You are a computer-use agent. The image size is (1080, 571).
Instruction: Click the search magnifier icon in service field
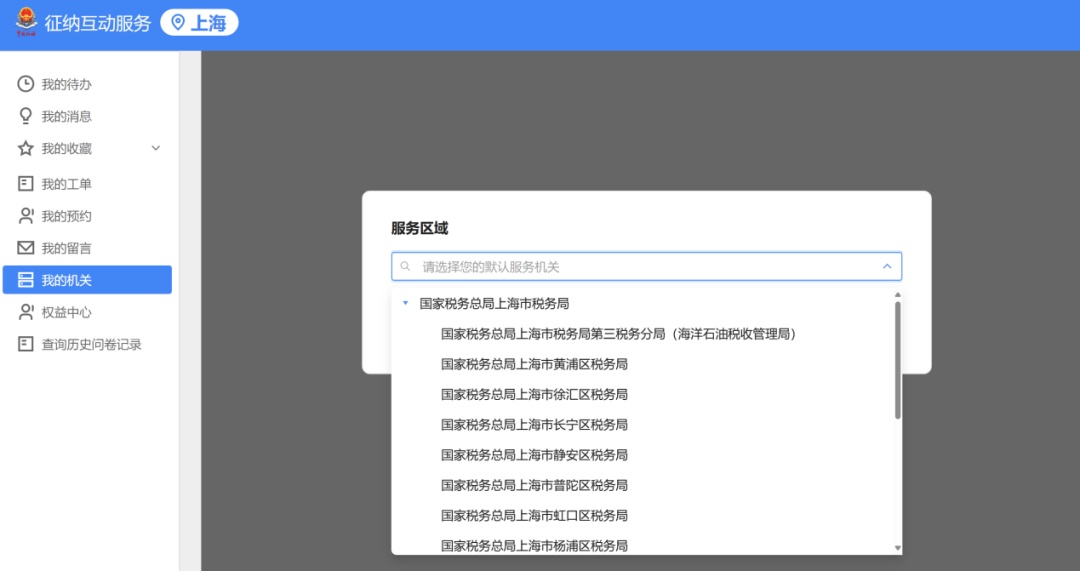[x=405, y=267]
